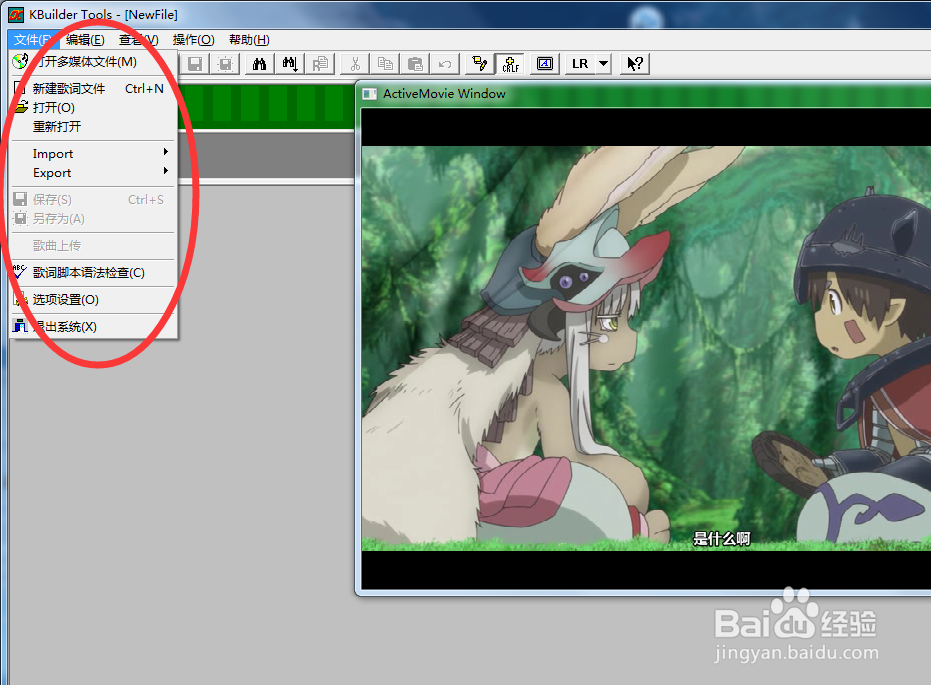Choose 退出系统(X) to exit
Image resolution: width=931 pixels, height=685 pixels.
tap(93, 326)
